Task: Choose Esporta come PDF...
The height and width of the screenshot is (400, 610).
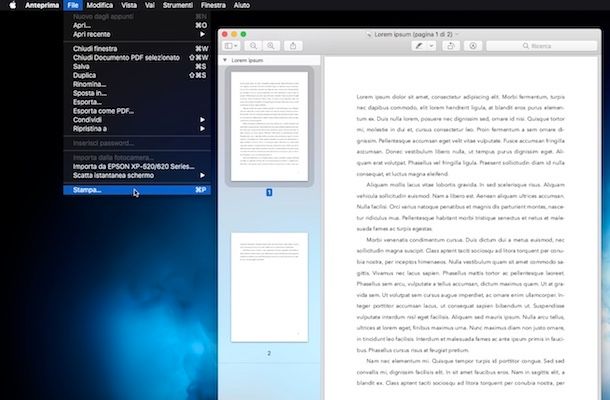Action: click(x=137, y=111)
